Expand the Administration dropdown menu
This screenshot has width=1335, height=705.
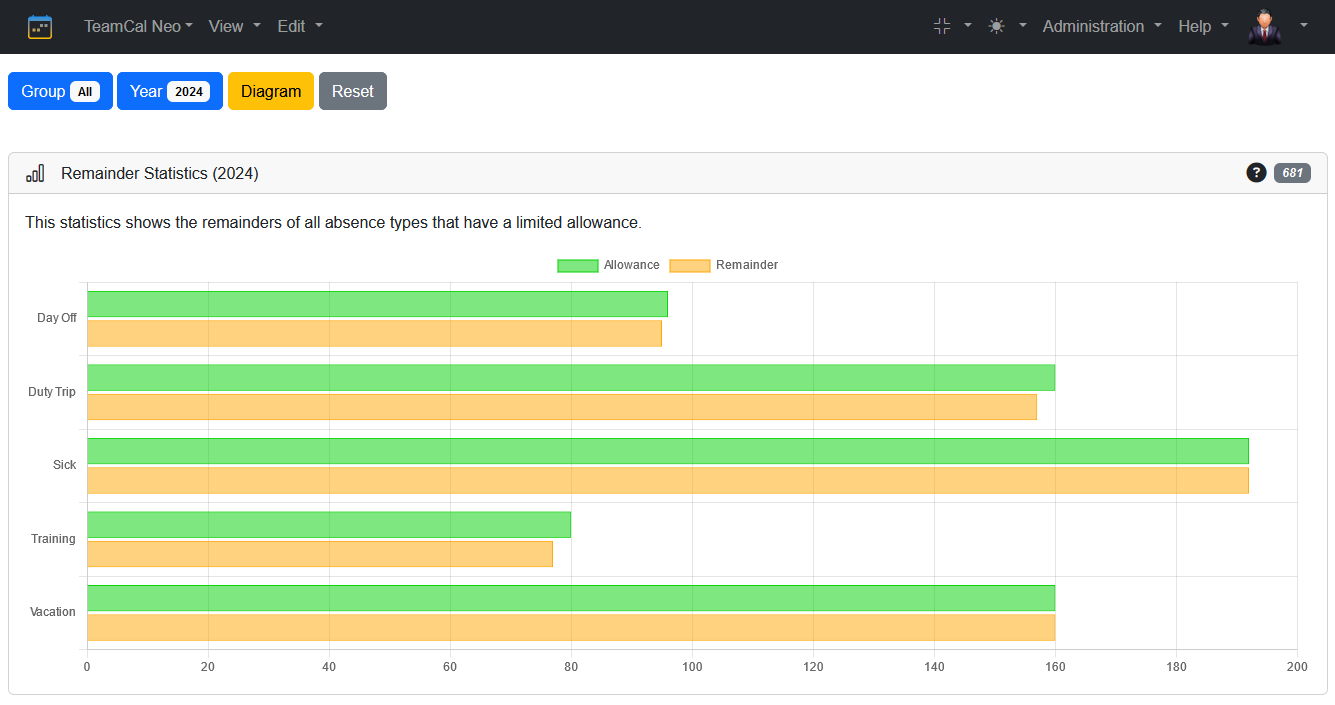[x=1102, y=27]
